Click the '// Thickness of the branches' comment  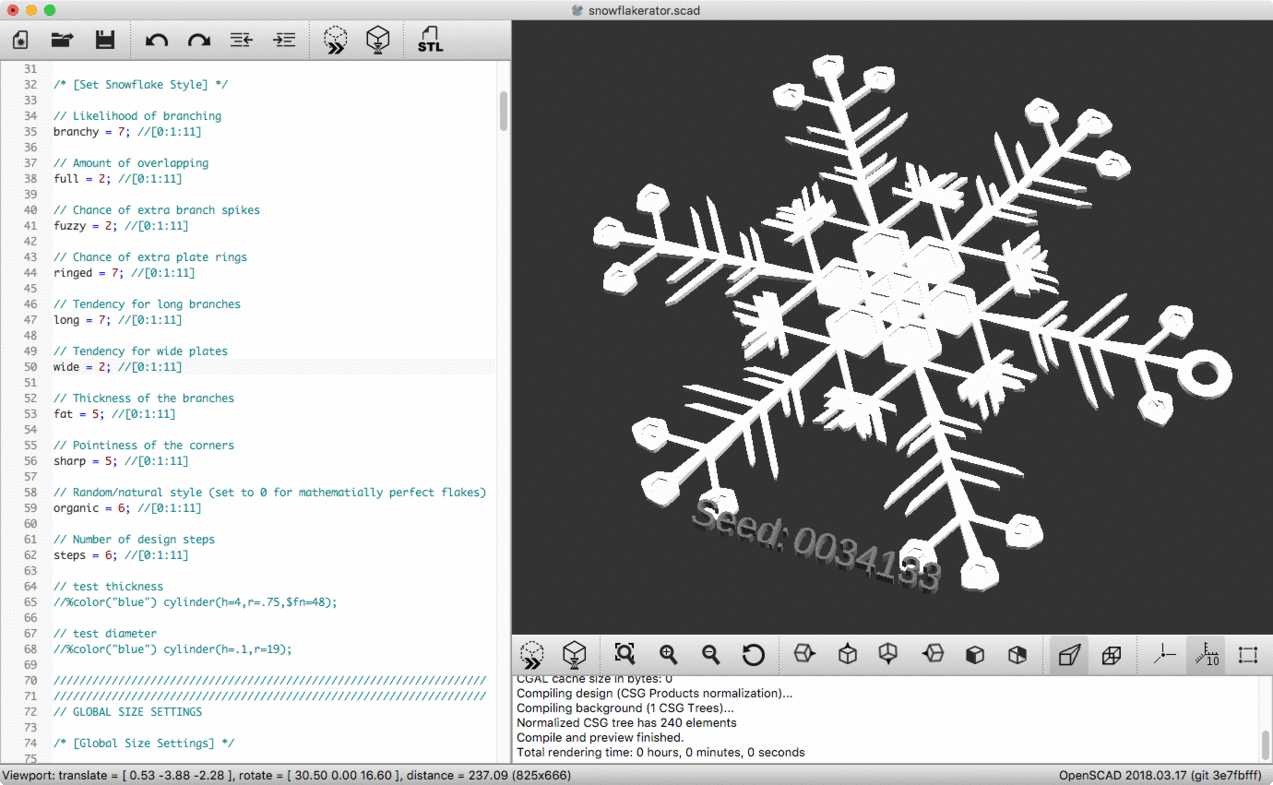click(143, 398)
